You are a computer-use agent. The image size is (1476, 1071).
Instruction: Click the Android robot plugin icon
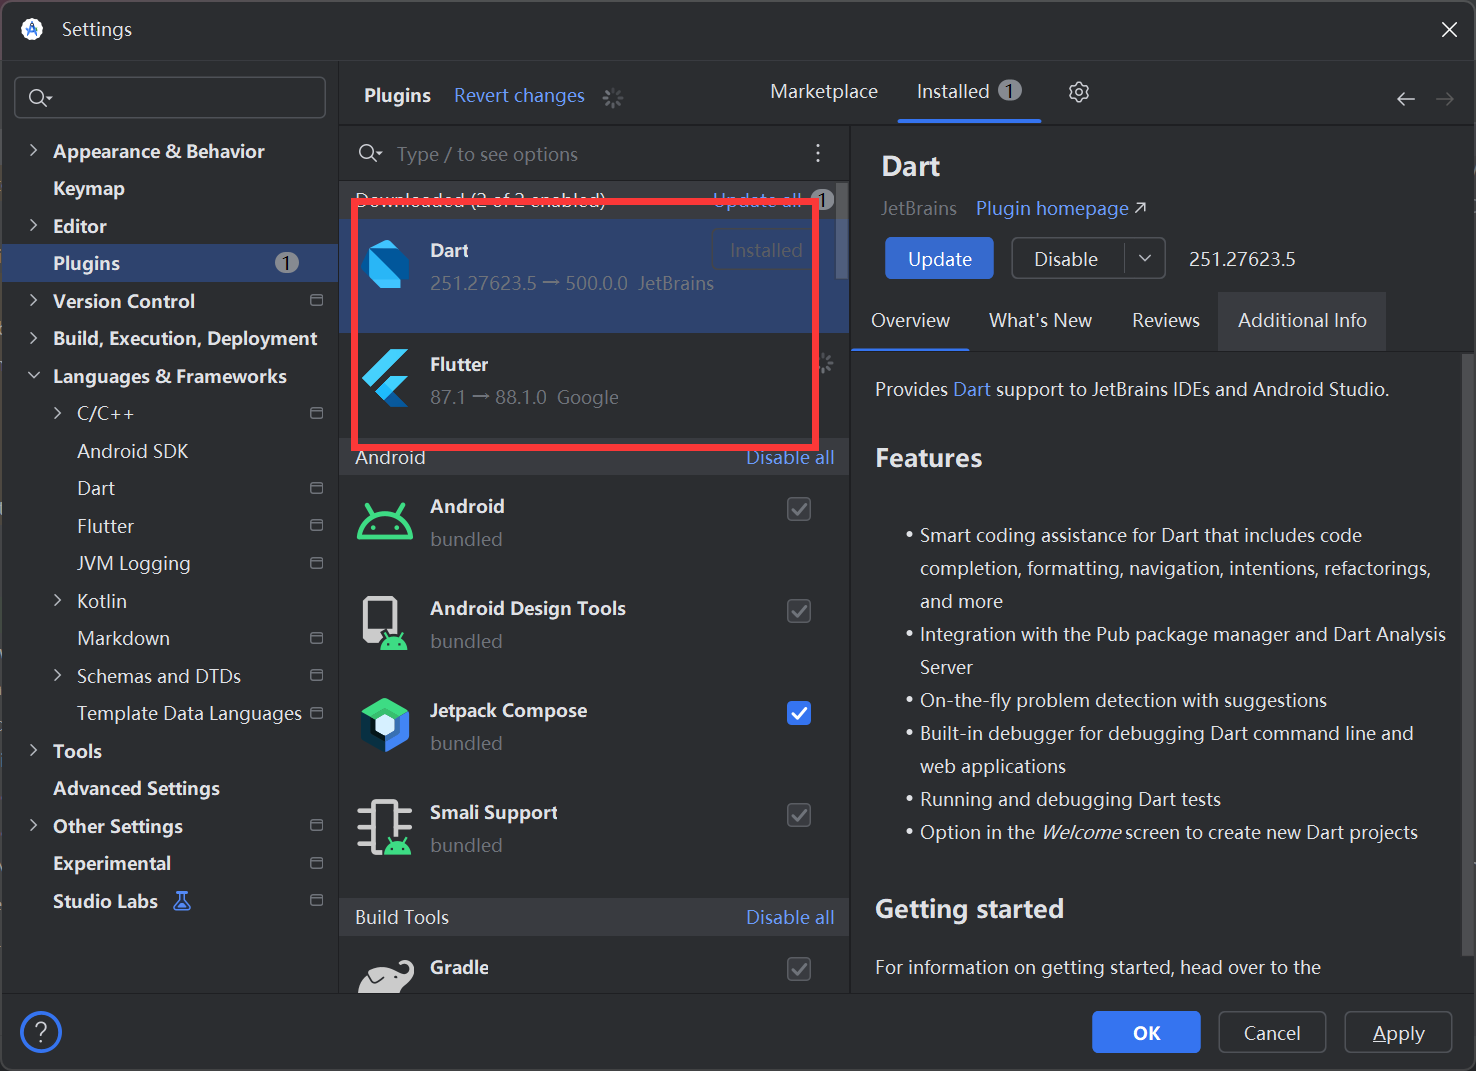(385, 521)
